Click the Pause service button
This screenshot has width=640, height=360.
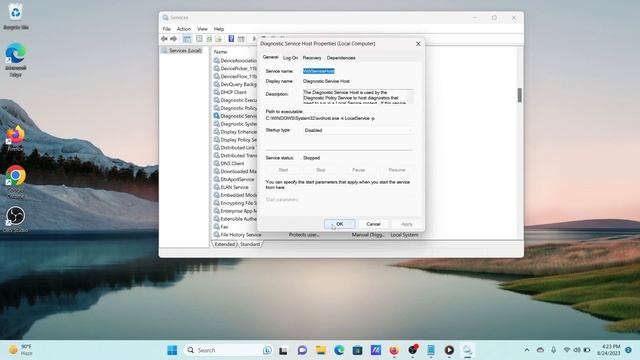[x=358, y=170]
